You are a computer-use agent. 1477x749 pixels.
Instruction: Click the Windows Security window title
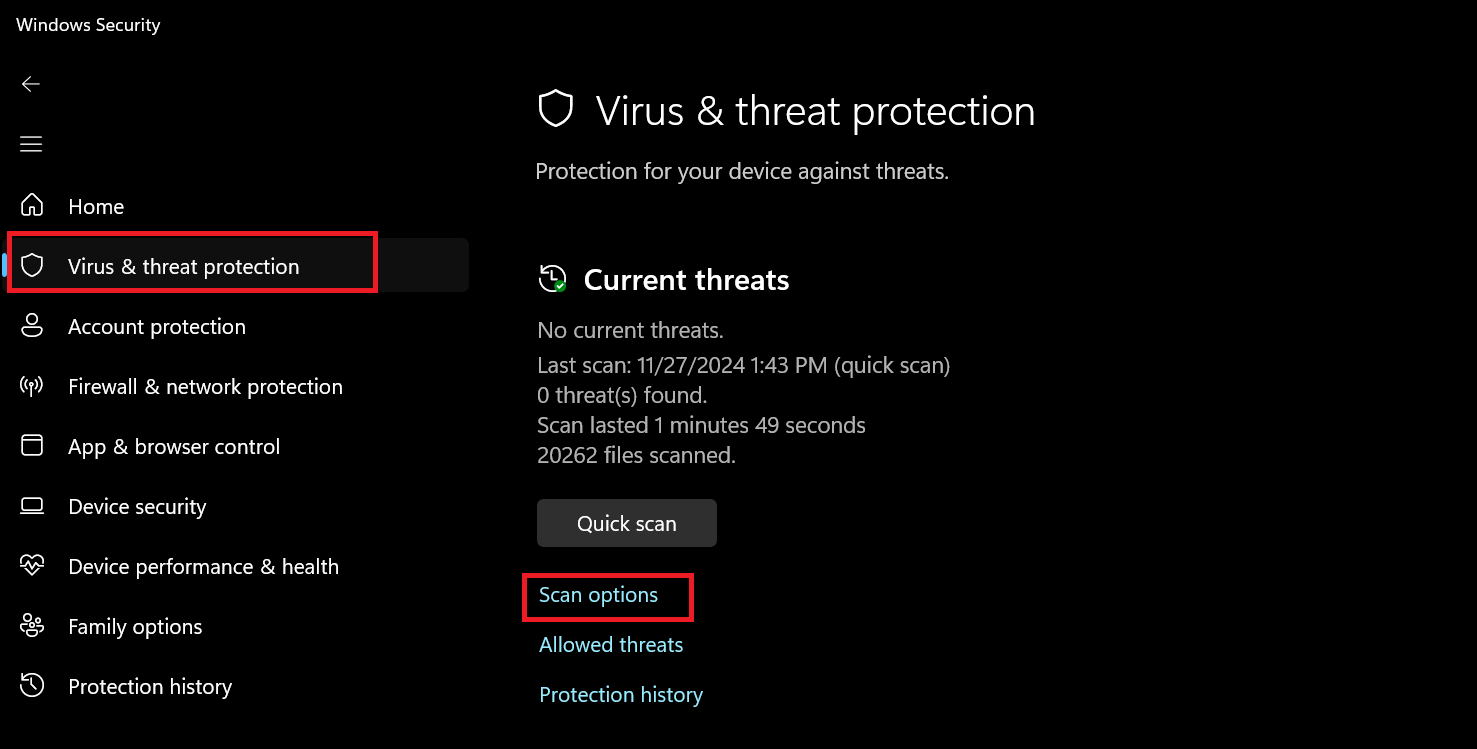(x=88, y=25)
